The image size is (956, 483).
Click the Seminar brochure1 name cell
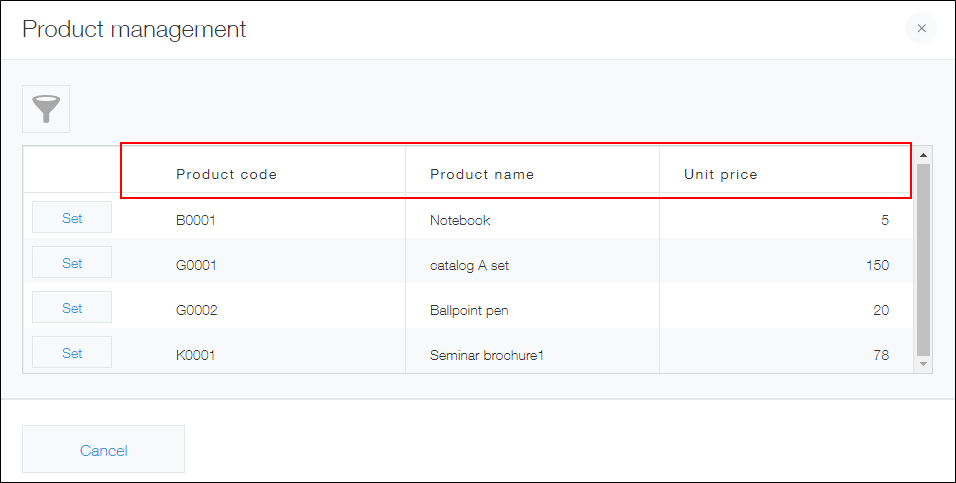click(486, 355)
